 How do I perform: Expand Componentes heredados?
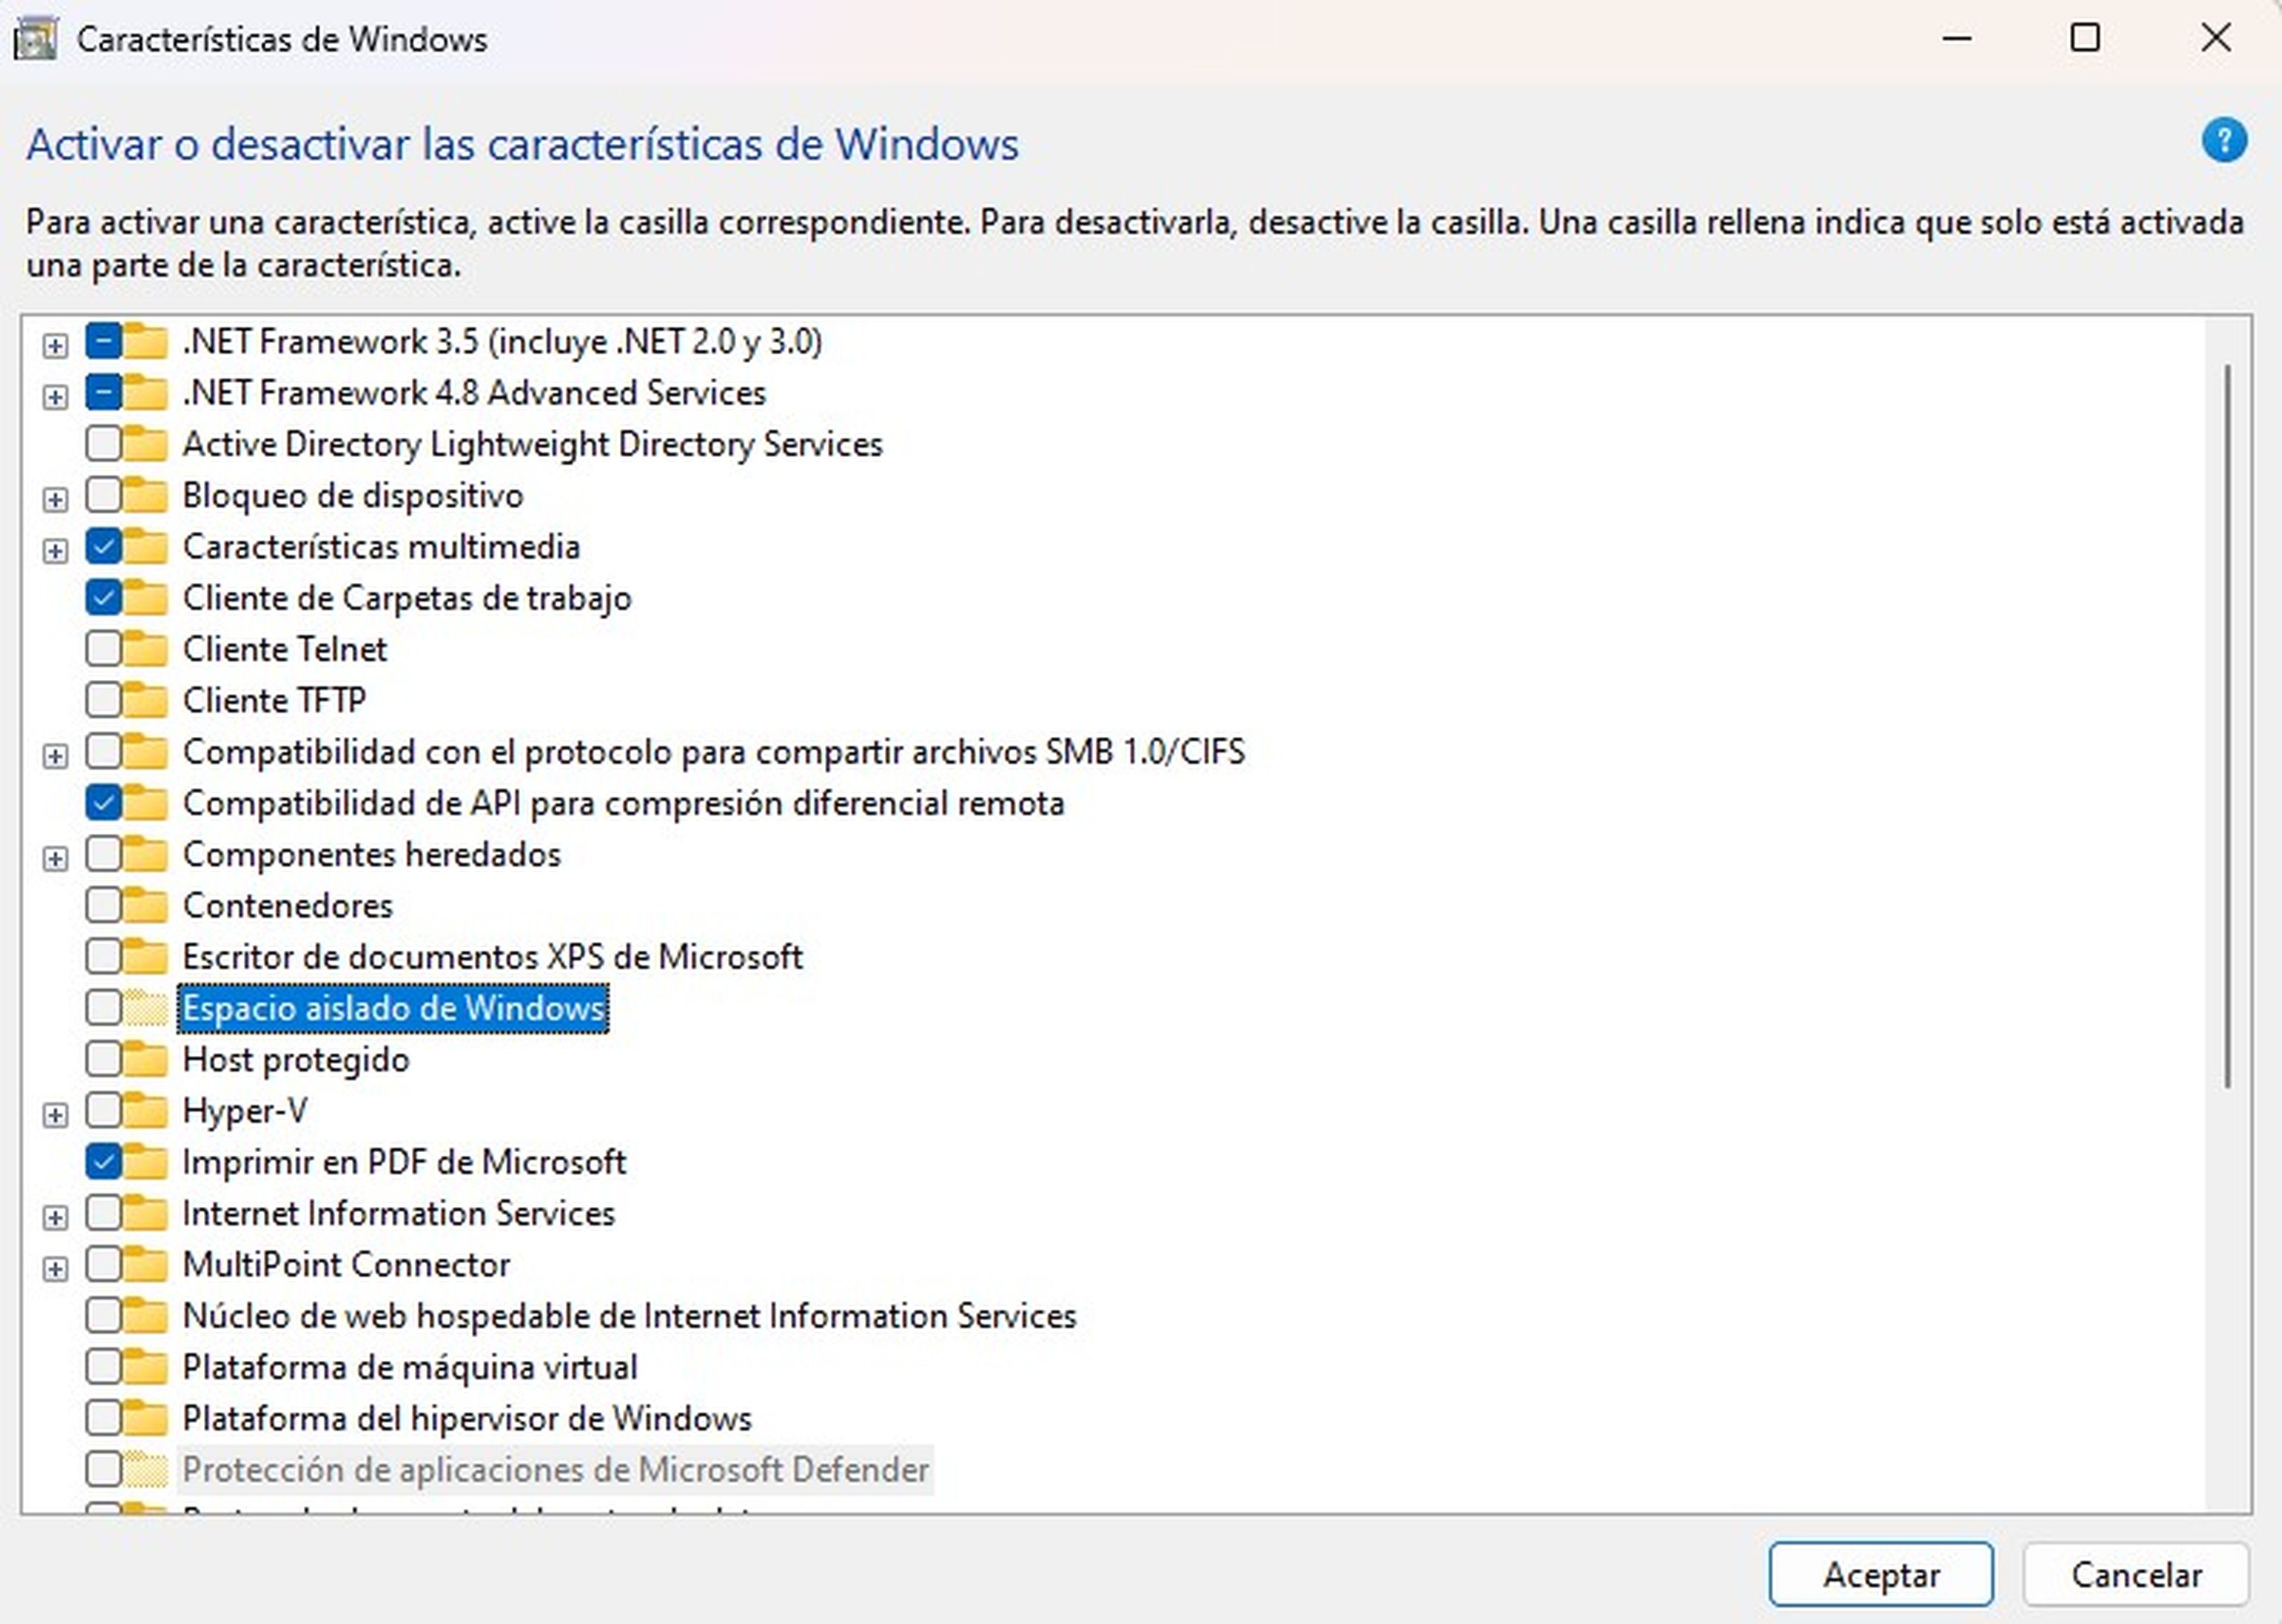(x=55, y=853)
